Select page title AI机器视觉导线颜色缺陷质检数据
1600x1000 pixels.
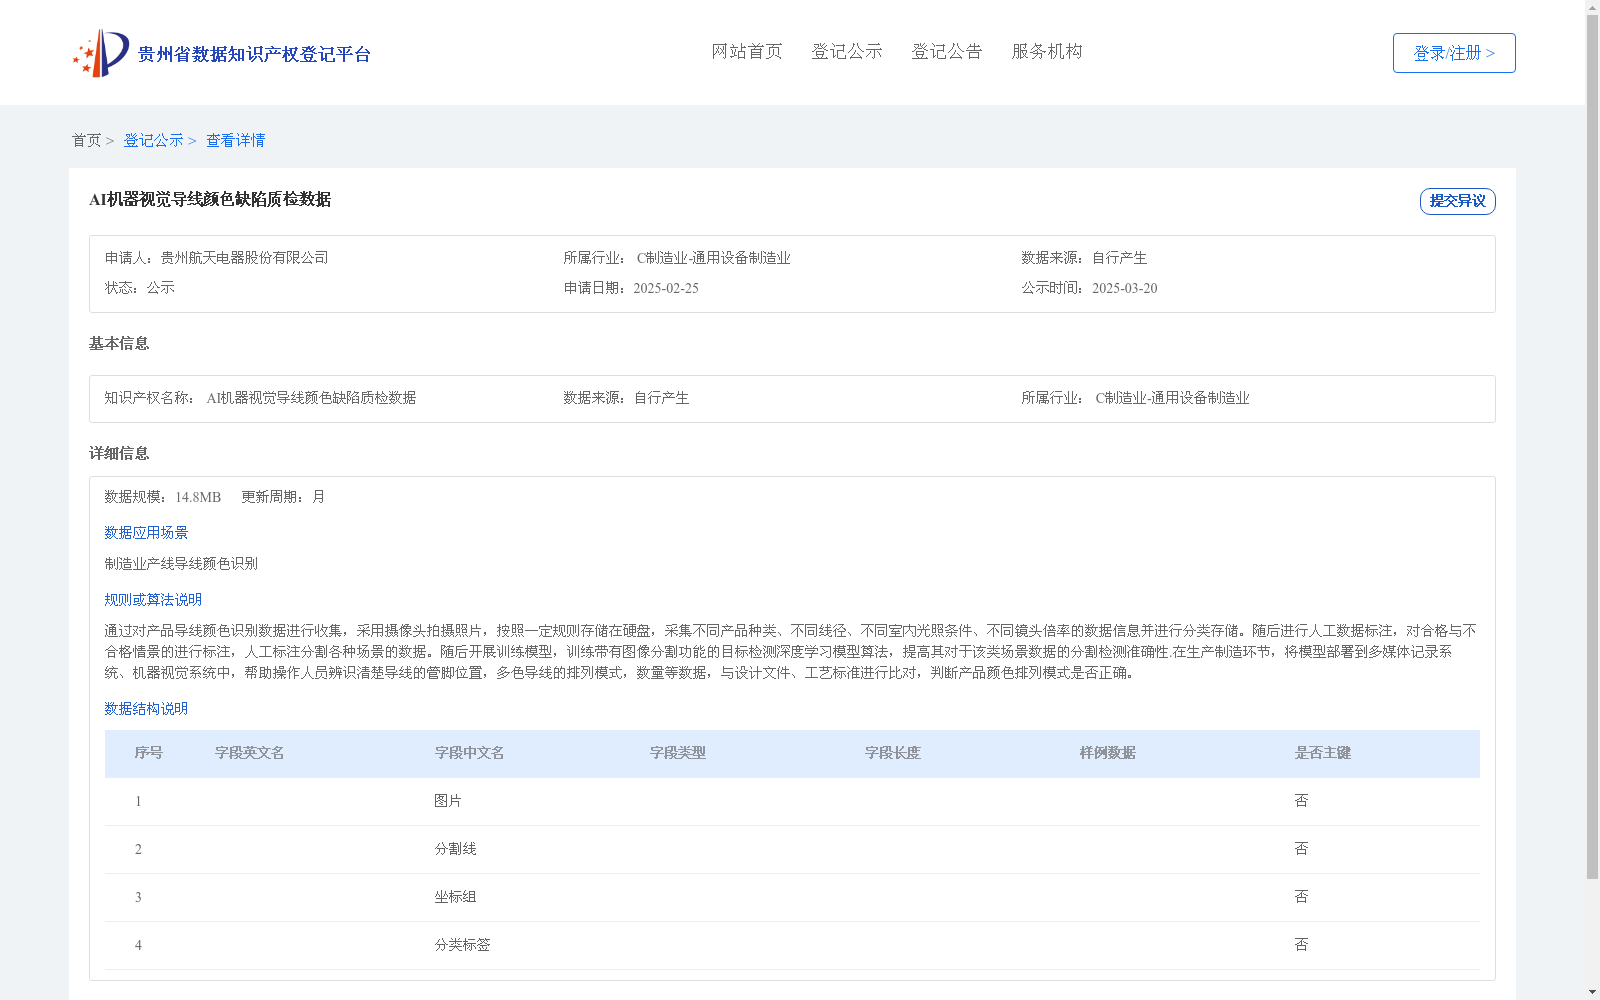pos(210,199)
